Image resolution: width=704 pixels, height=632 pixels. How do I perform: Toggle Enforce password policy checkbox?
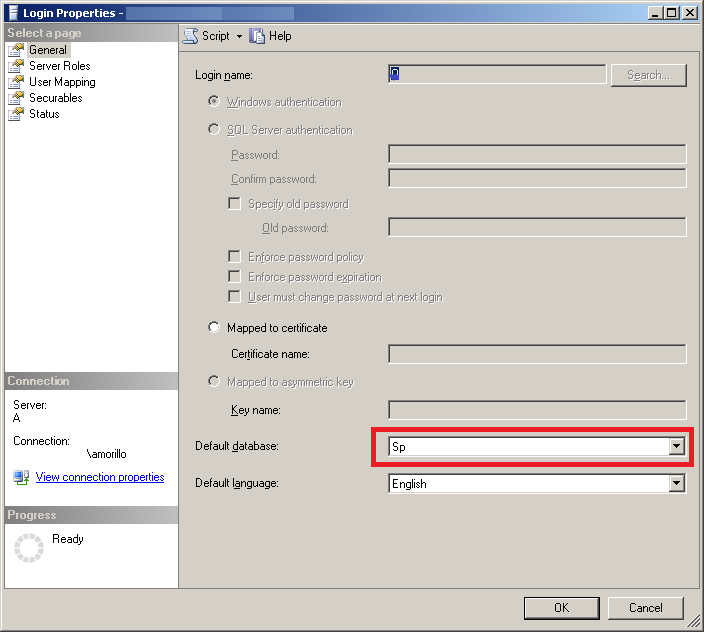234,256
